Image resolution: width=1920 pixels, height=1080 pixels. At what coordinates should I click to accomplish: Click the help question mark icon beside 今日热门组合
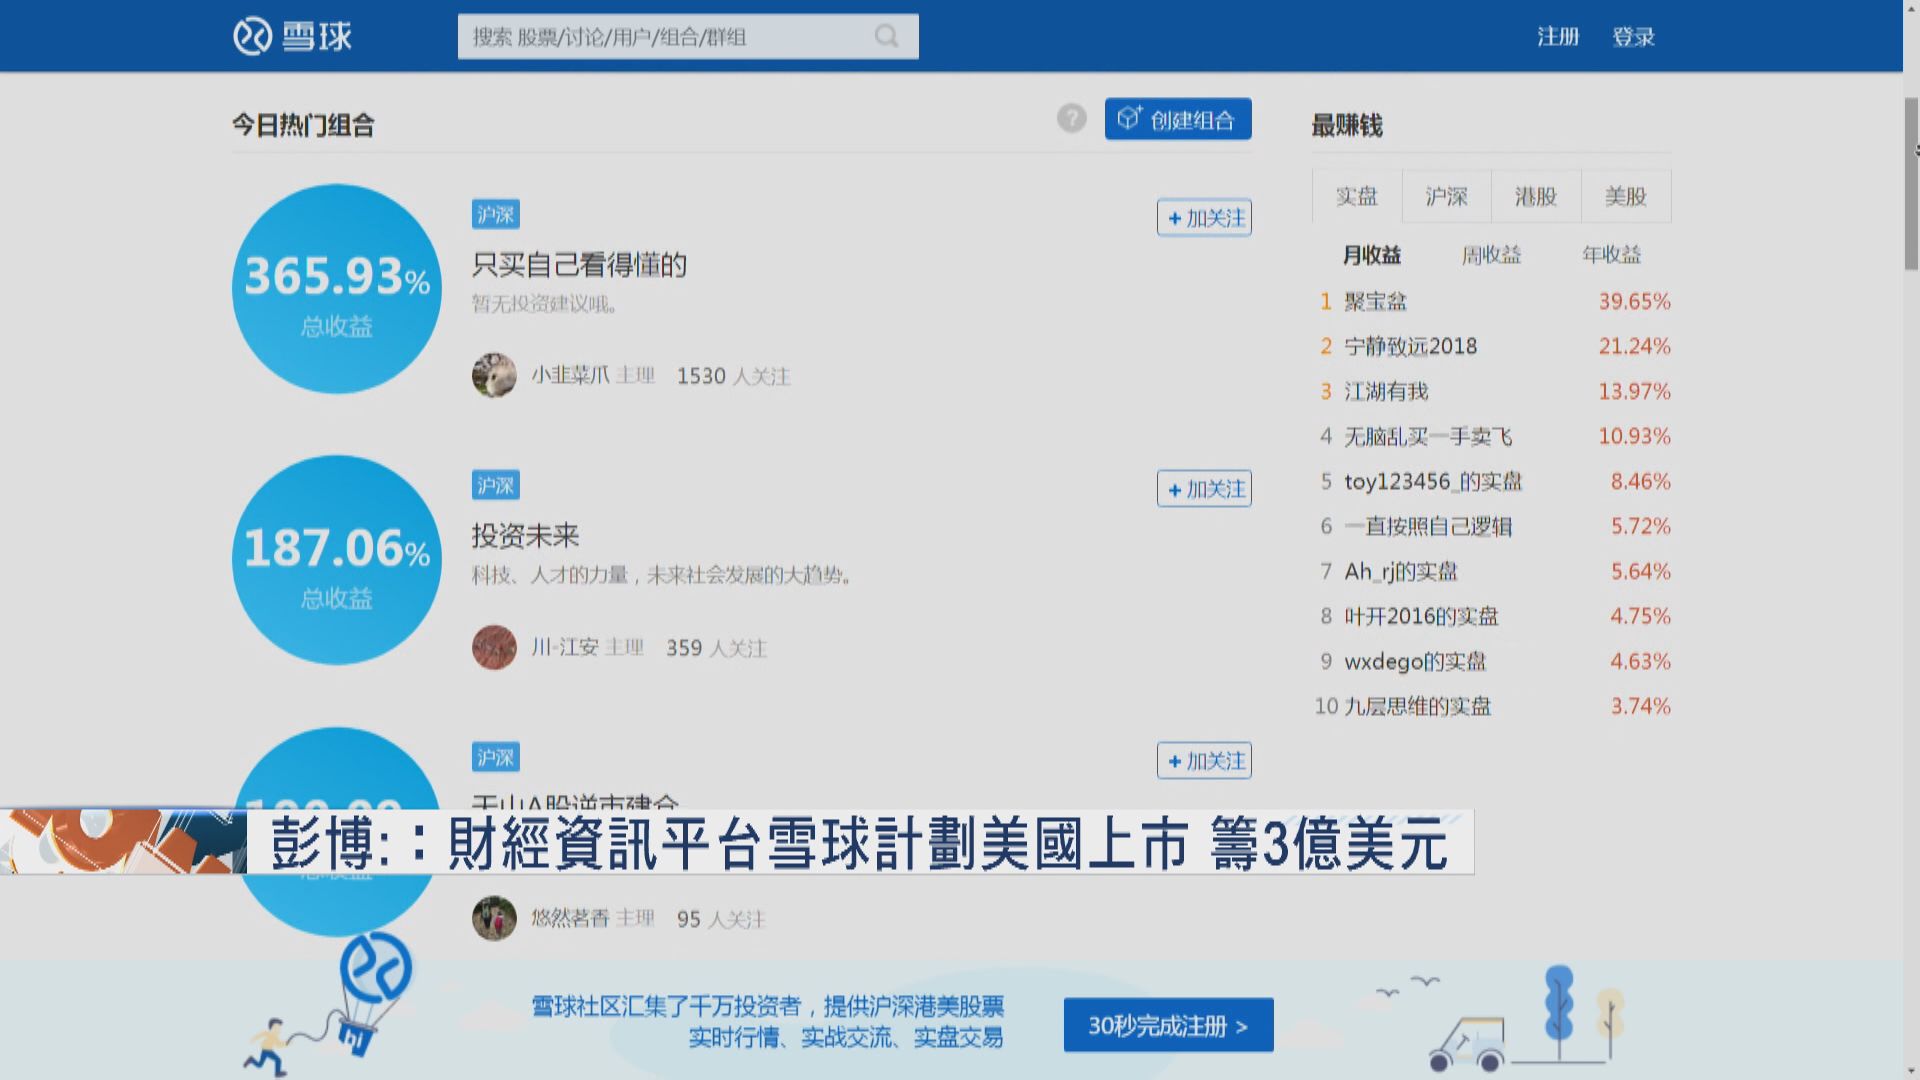coord(1071,119)
